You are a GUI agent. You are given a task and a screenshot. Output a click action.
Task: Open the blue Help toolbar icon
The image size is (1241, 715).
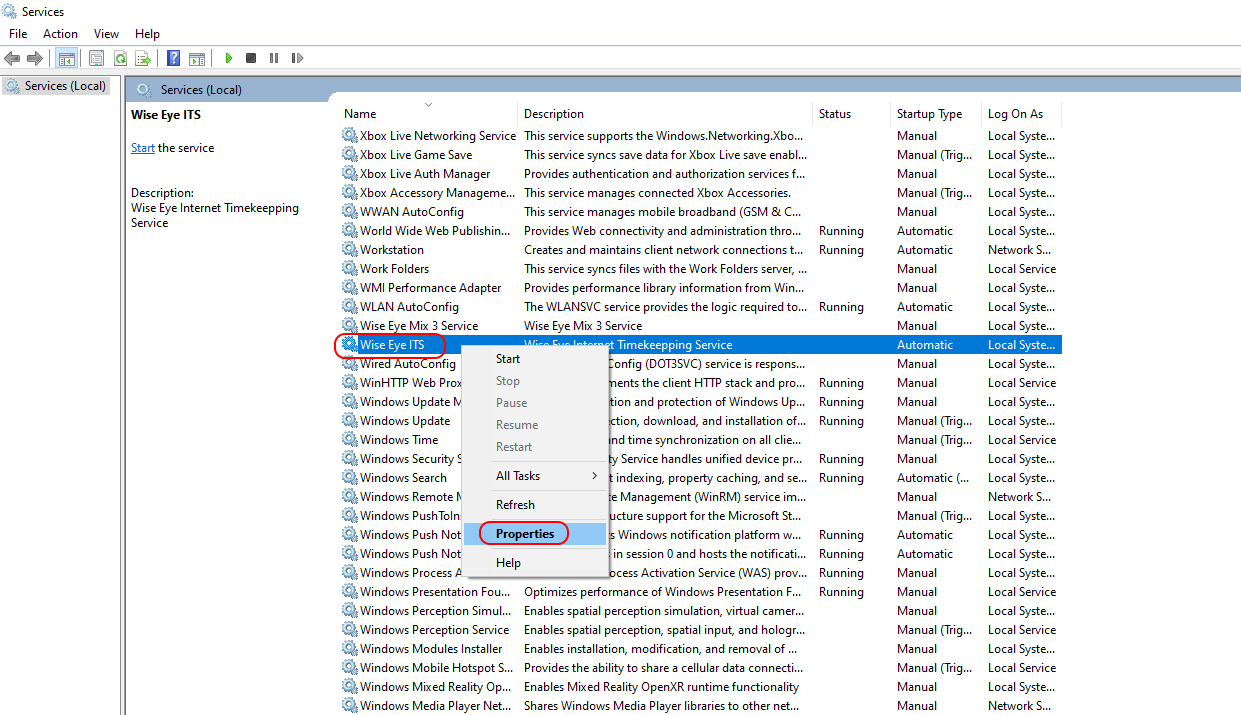(x=174, y=59)
